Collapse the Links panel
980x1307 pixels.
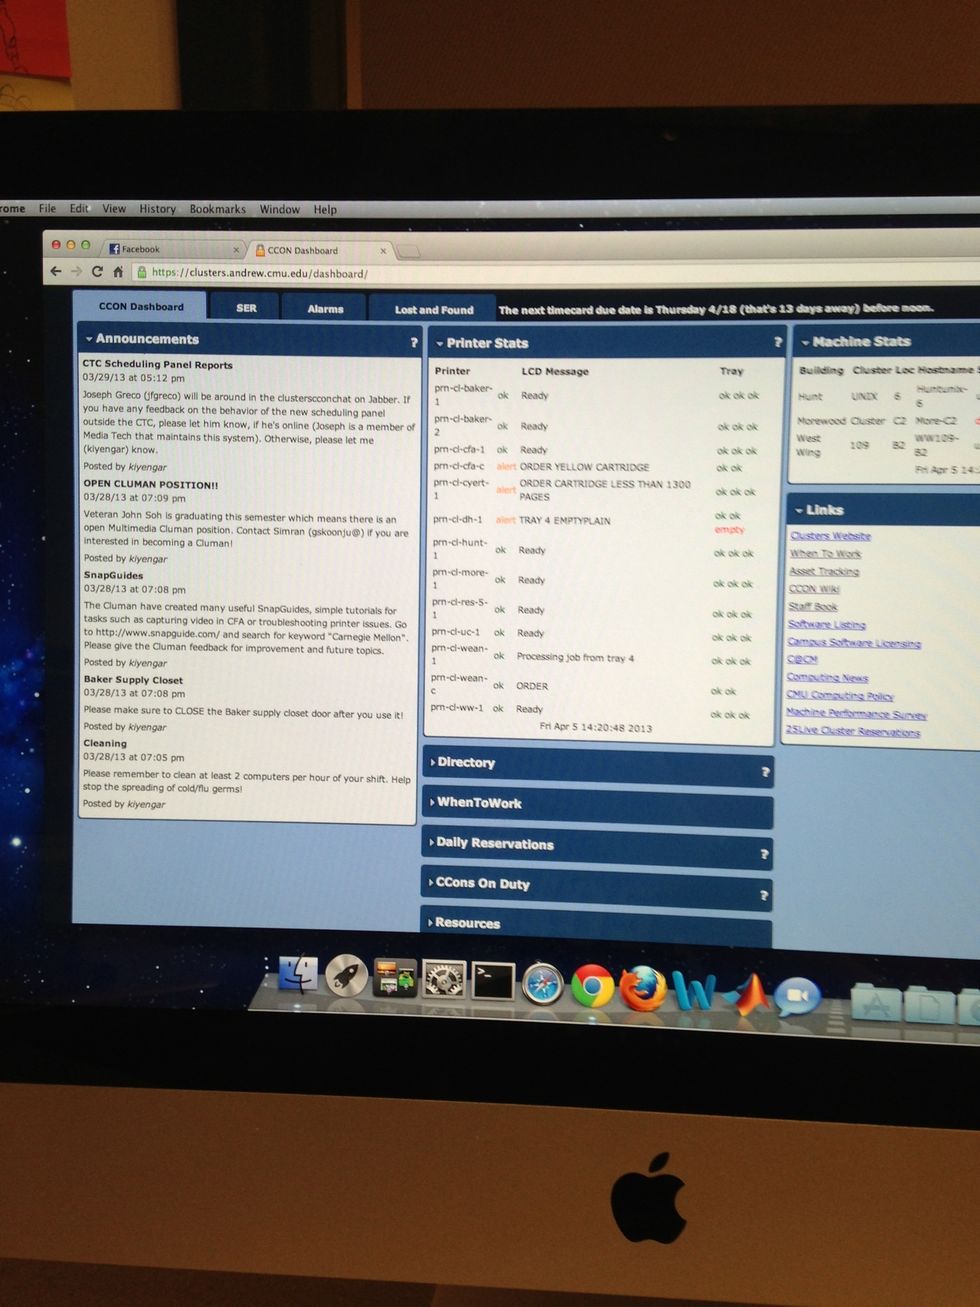(800, 510)
